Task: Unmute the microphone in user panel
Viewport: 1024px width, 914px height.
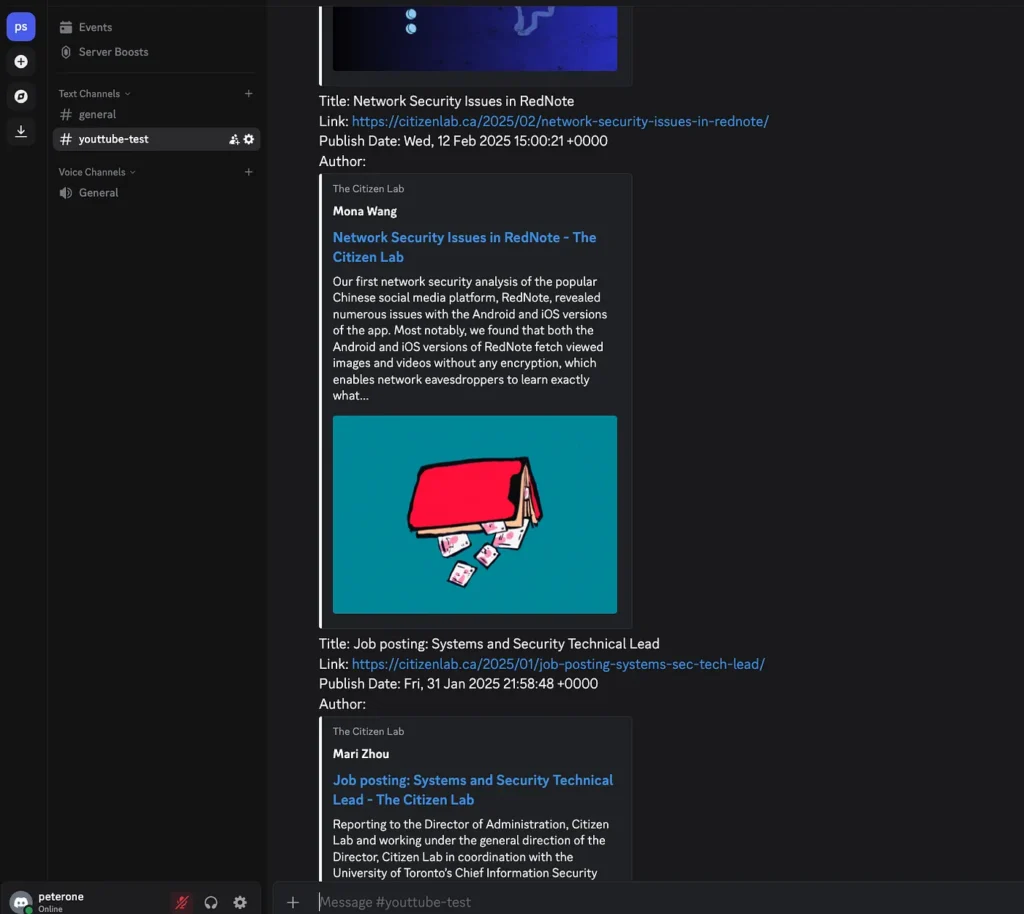Action: tap(181, 902)
